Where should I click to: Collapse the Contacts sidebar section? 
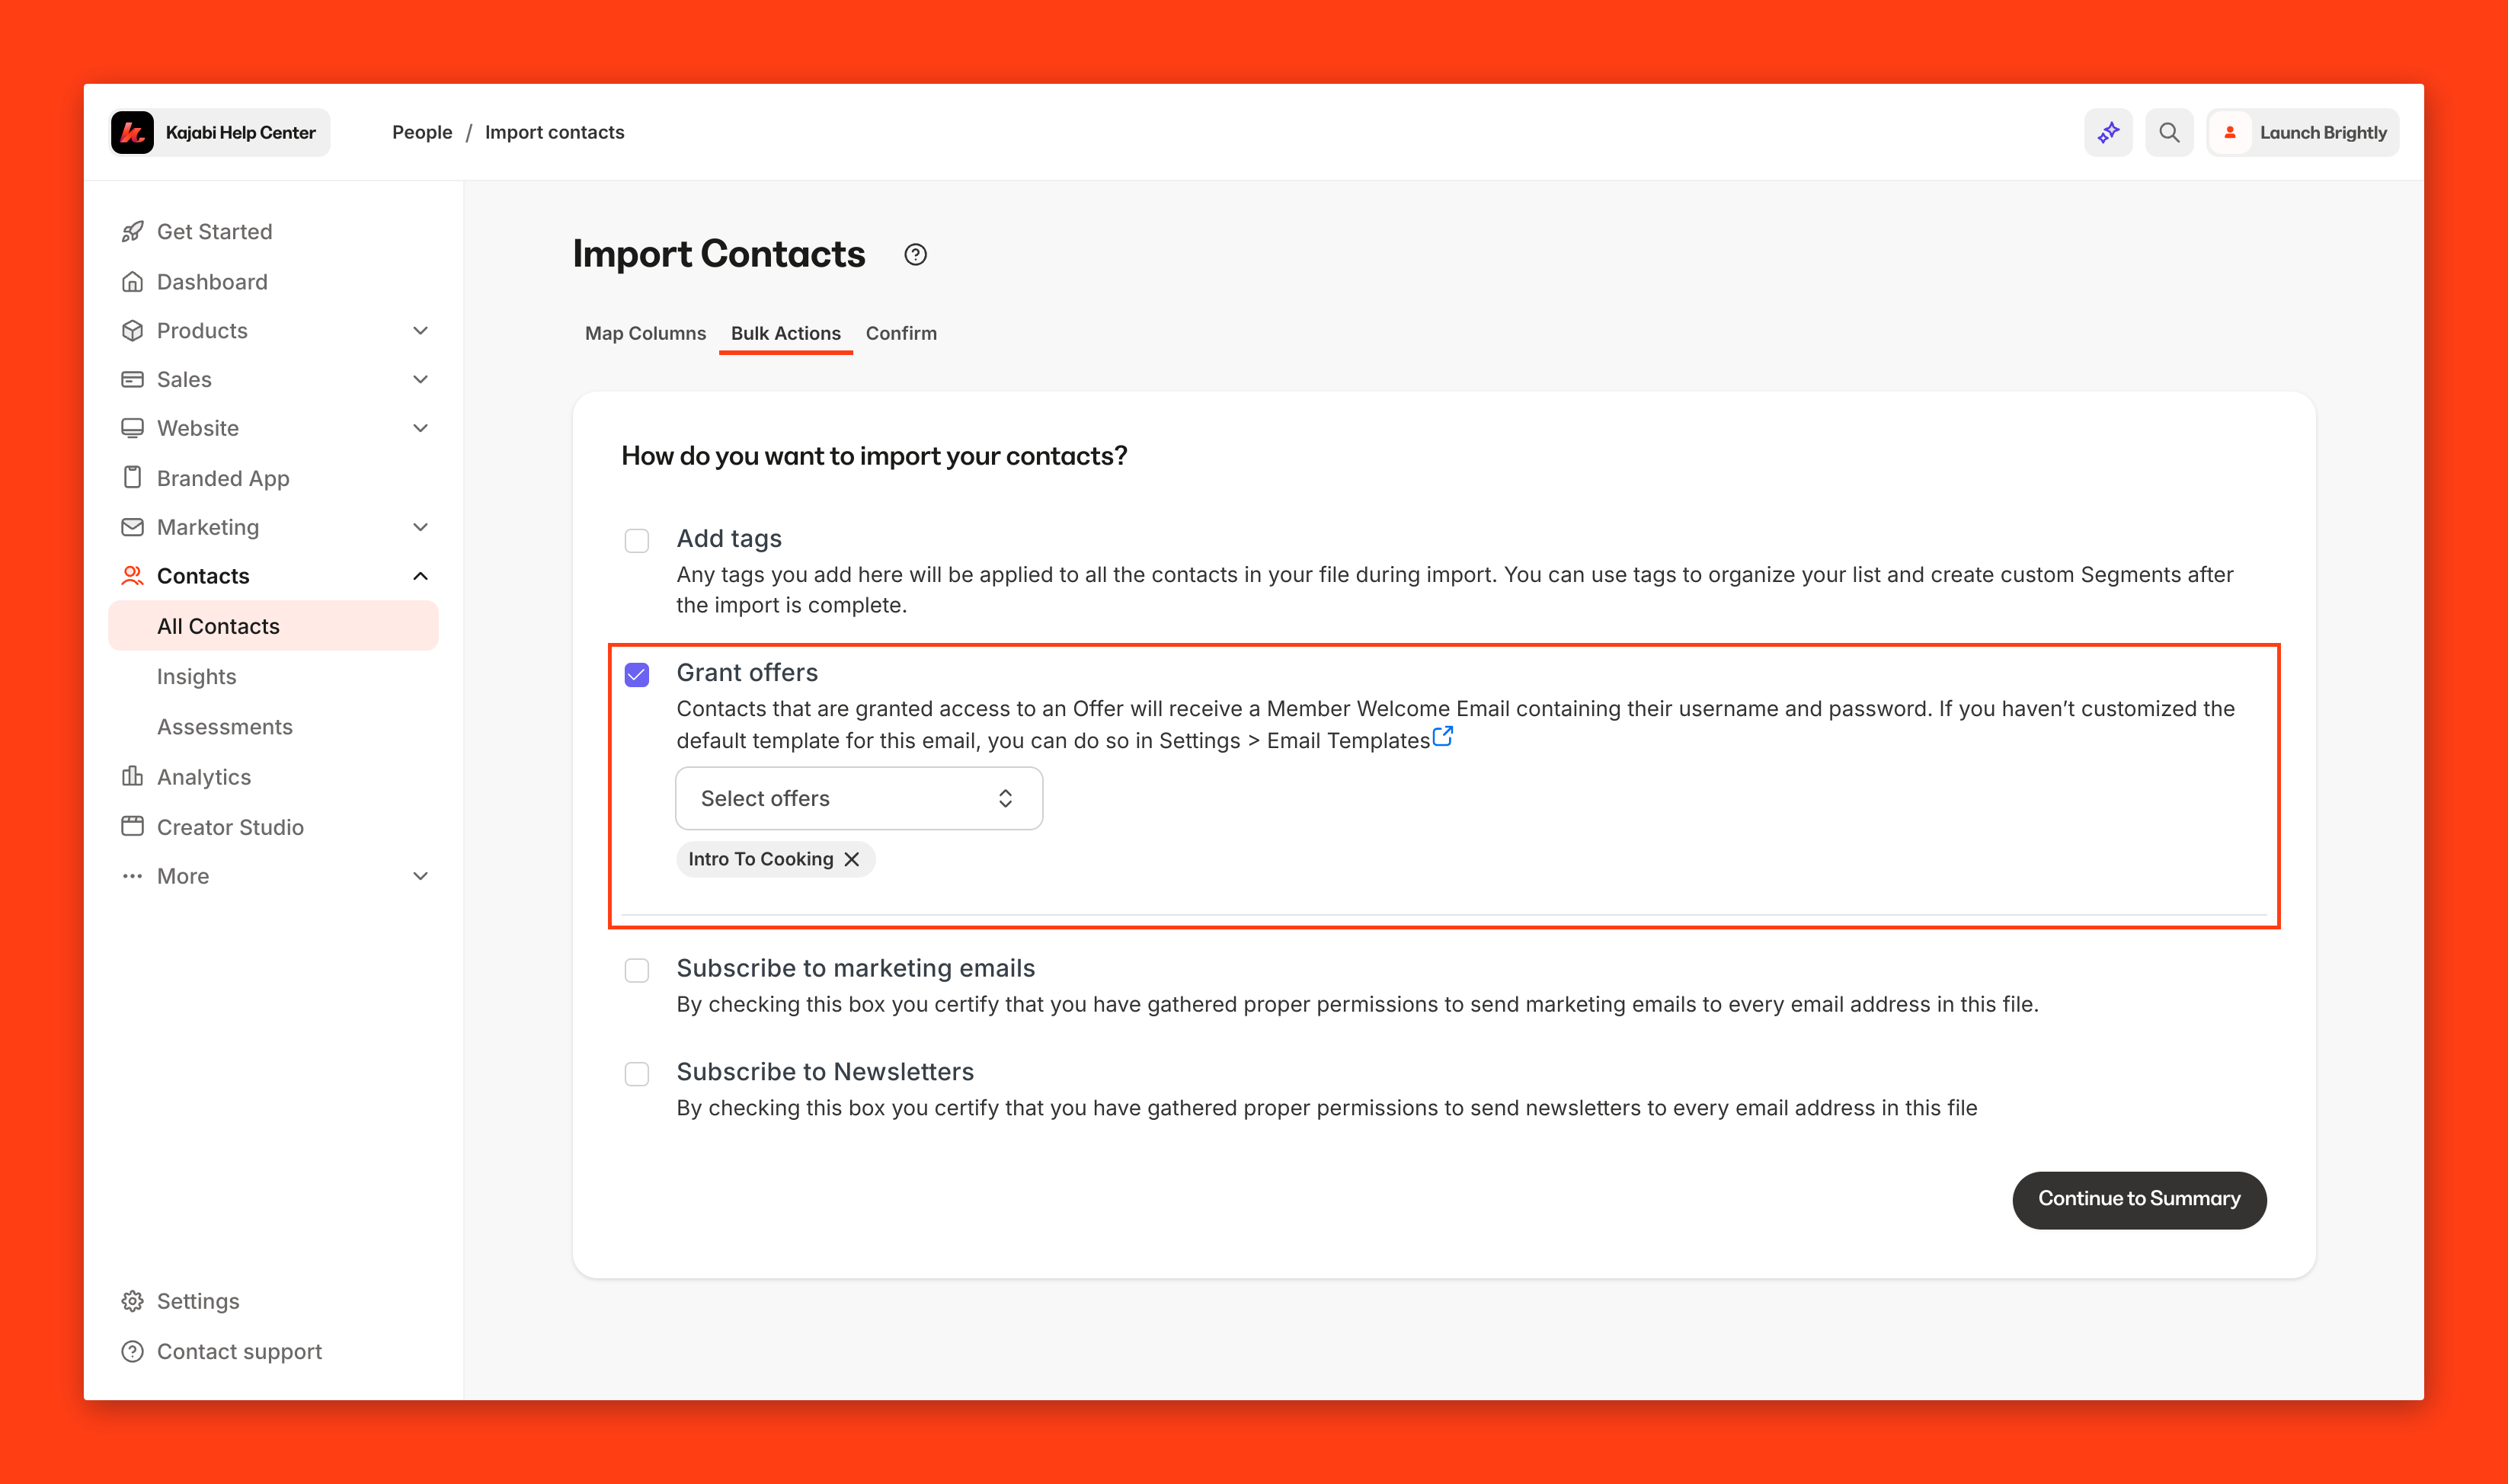point(420,576)
